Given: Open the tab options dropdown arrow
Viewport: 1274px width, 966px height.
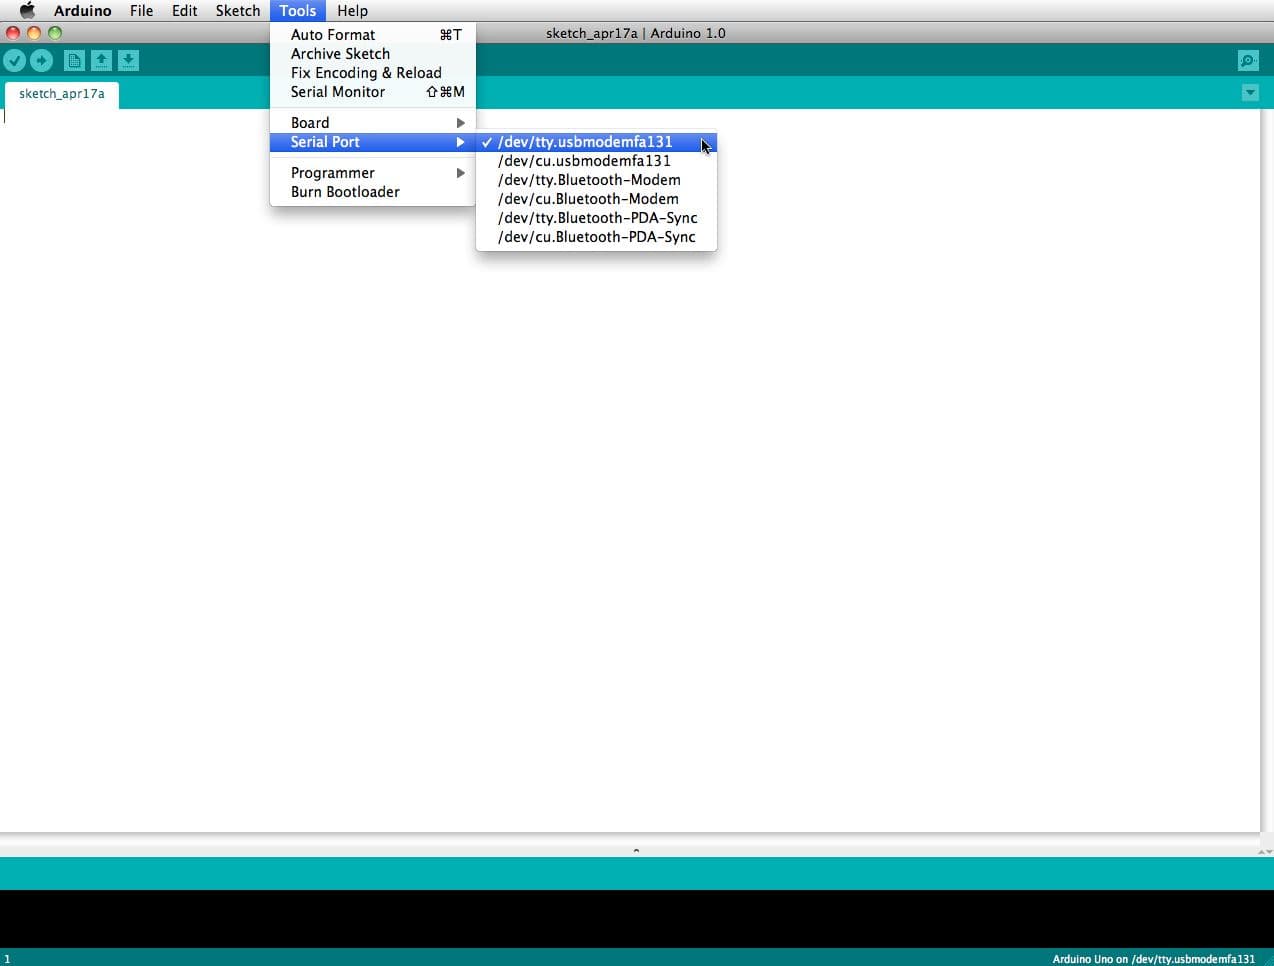Looking at the screenshot, I should tap(1250, 93).
